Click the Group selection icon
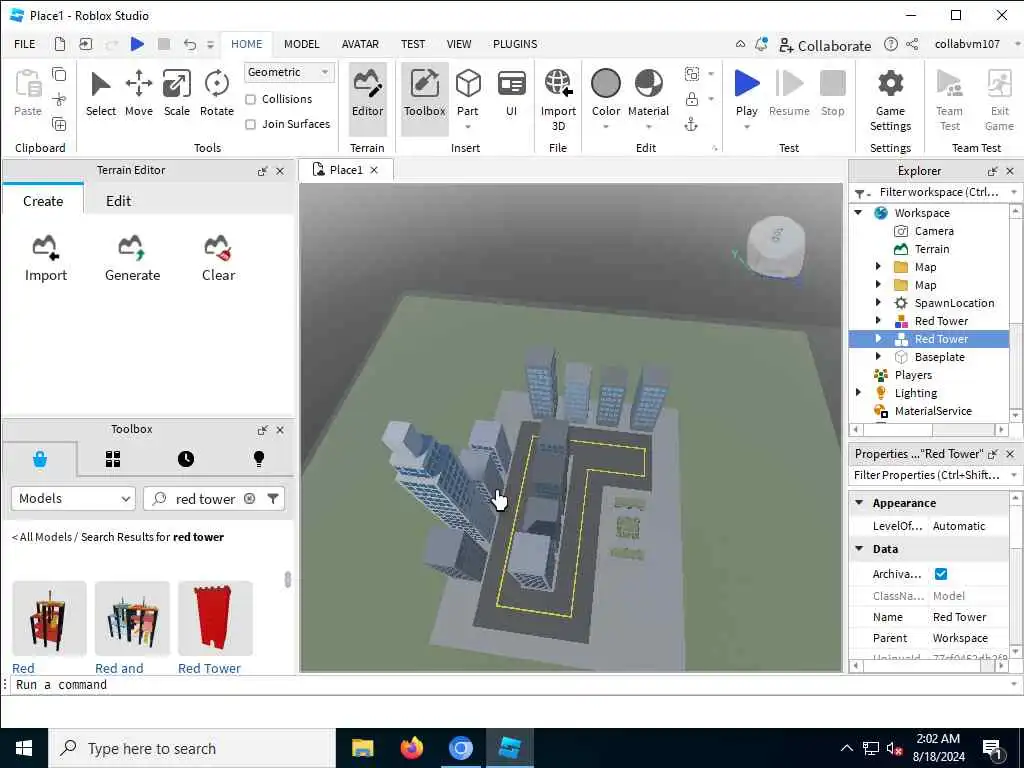This screenshot has width=1024, height=768. tap(692, 74)
